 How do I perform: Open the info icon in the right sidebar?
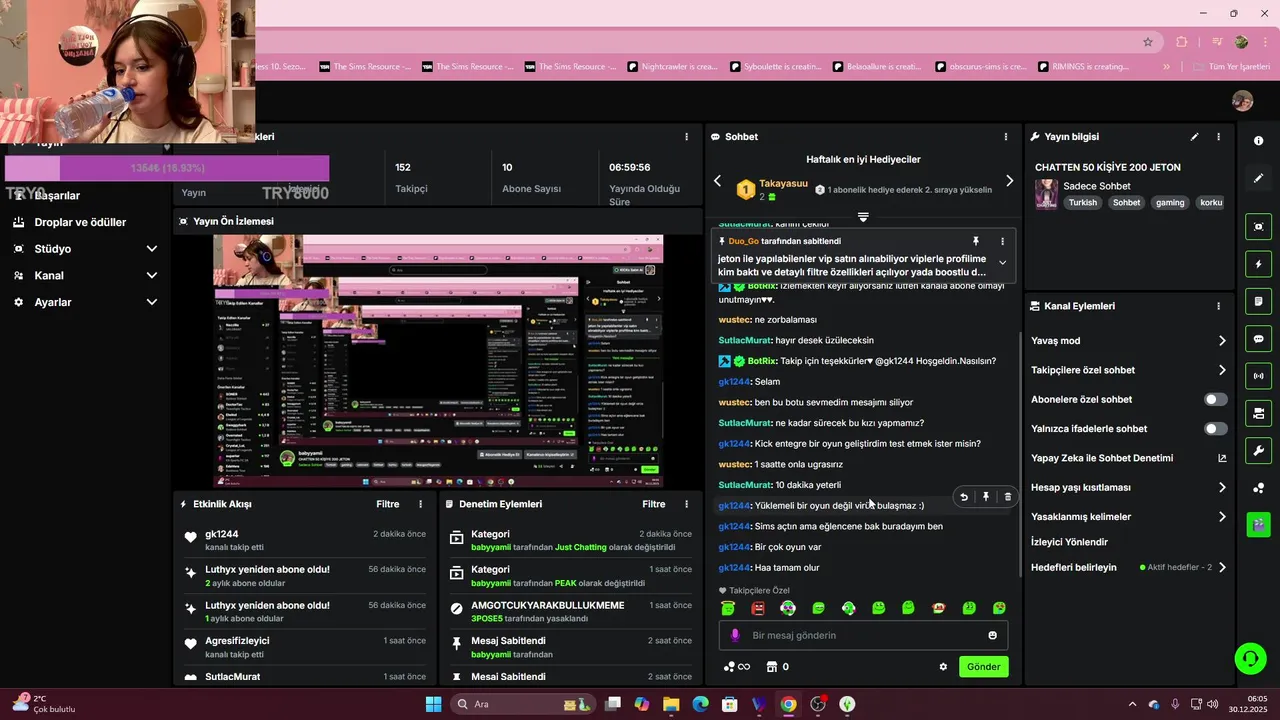pyautogui.click(x=1258, y=141)
